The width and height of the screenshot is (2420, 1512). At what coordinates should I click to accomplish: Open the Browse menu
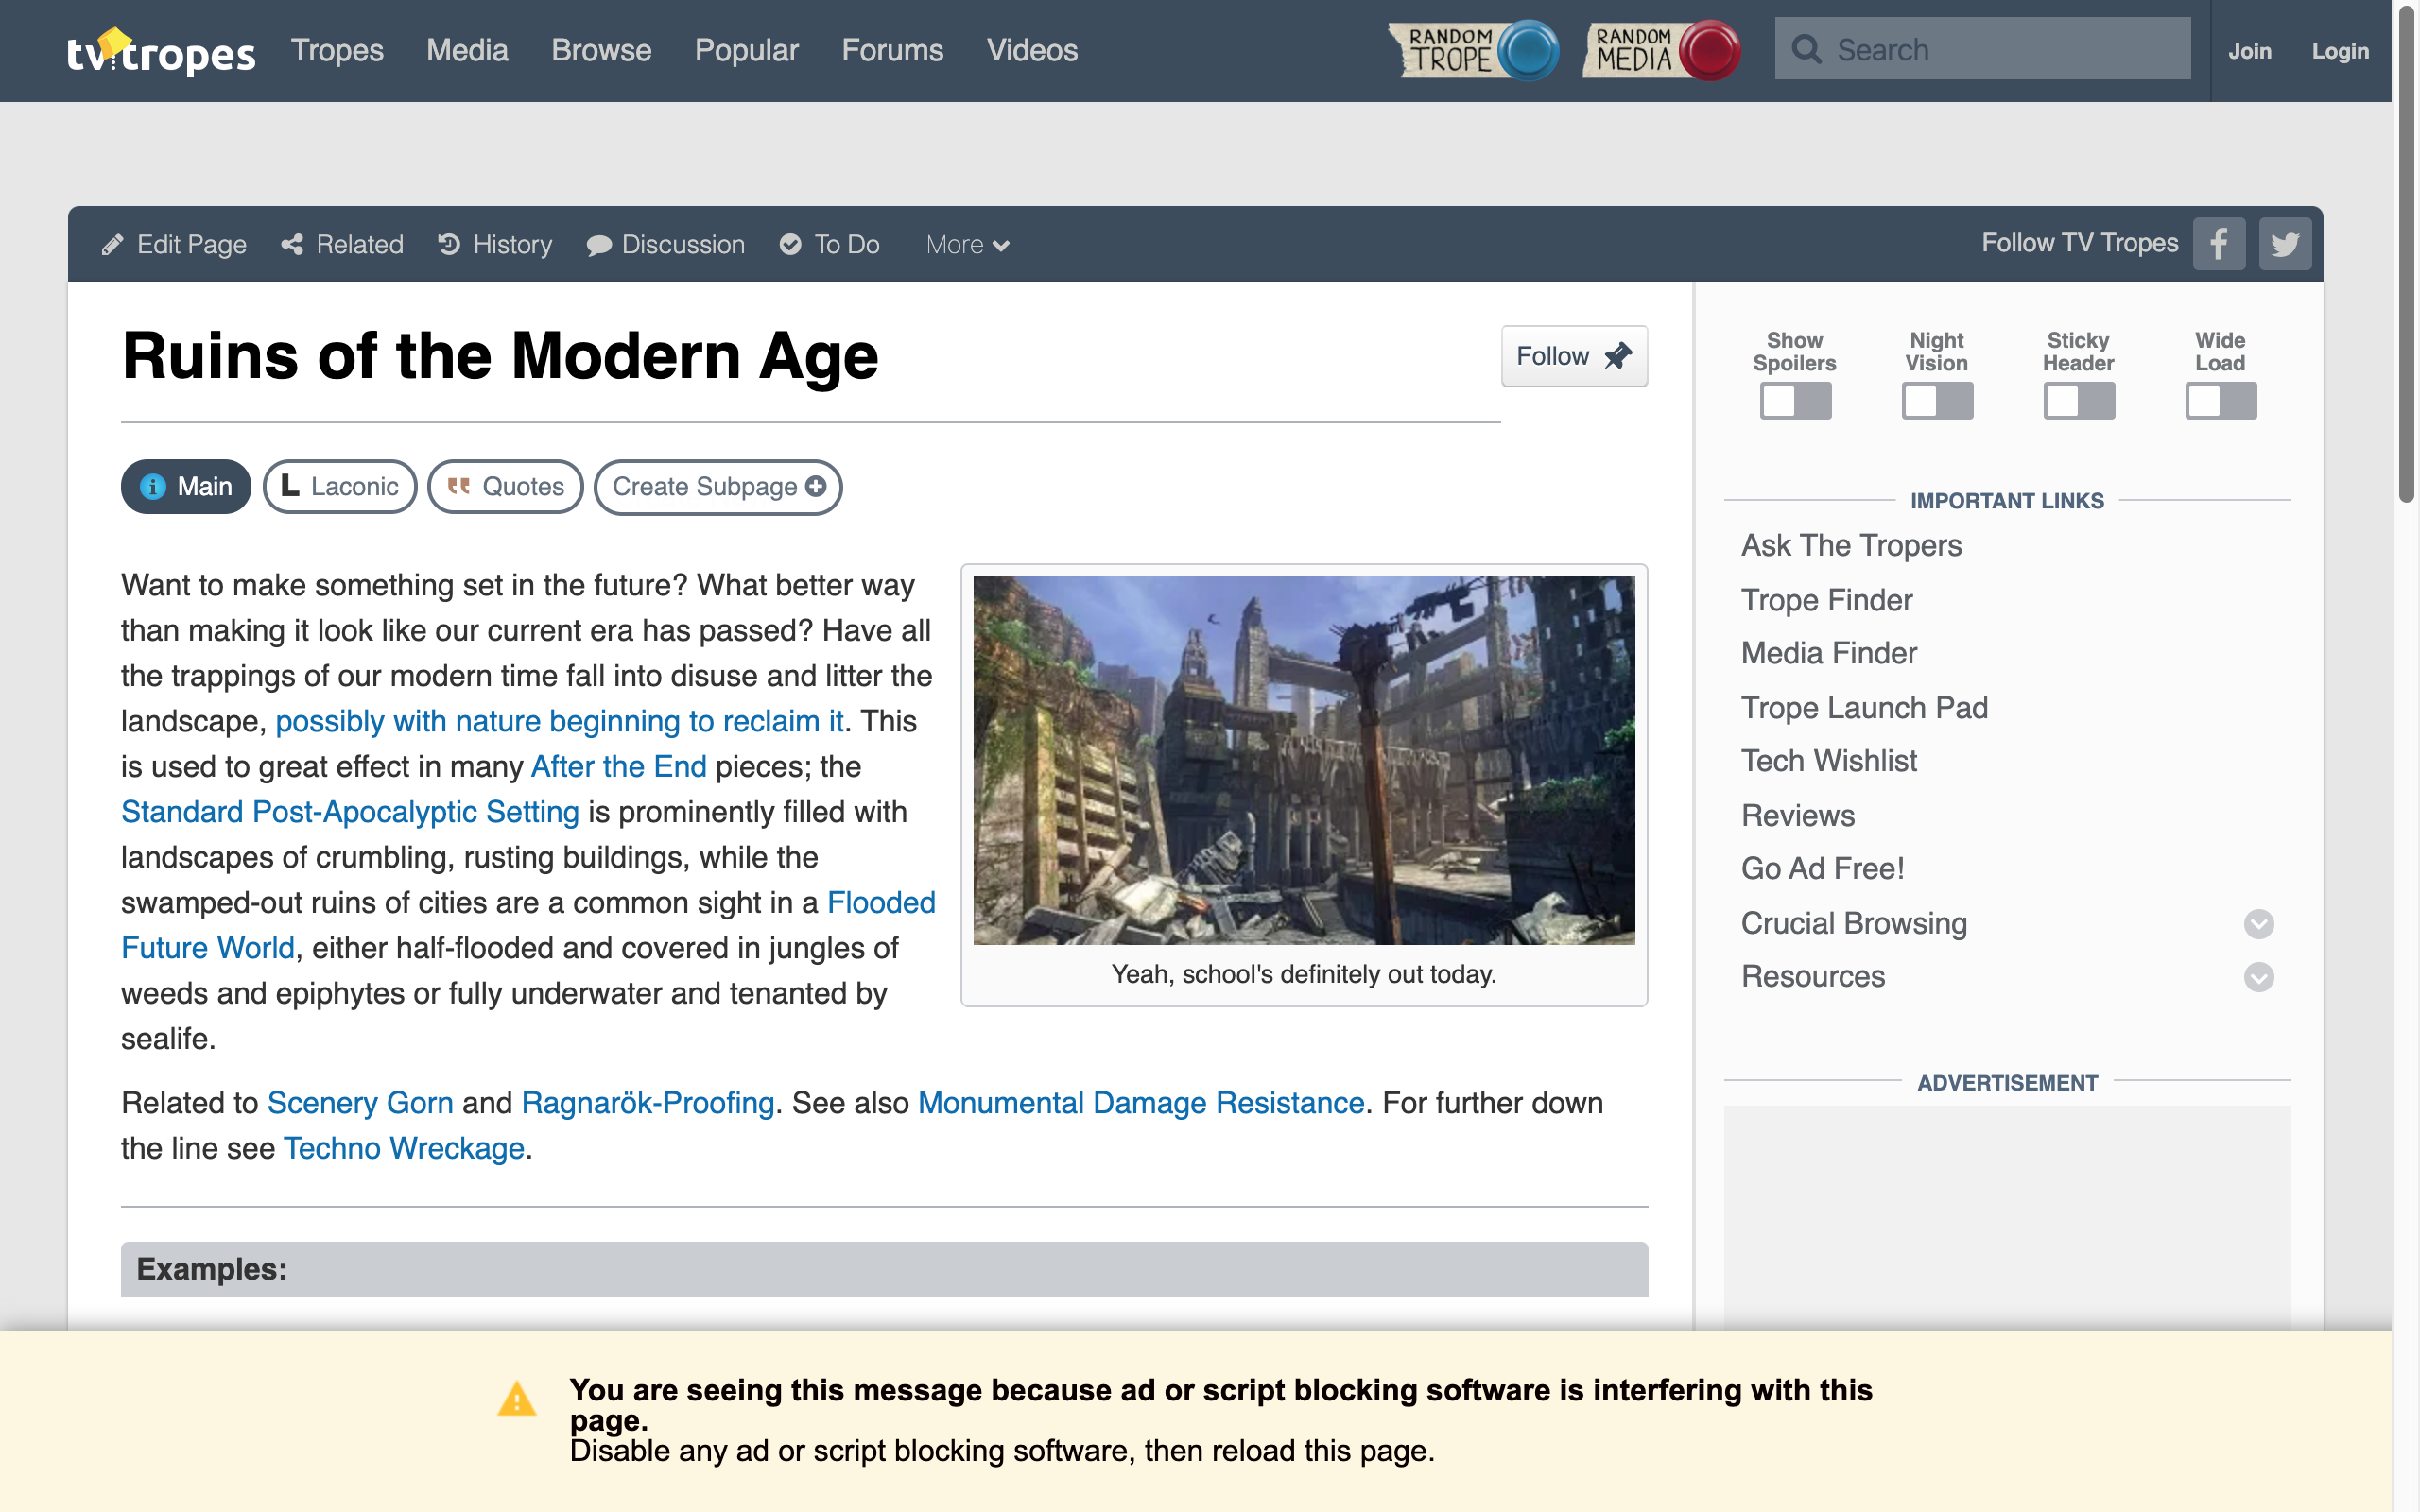(x=601, y=50)
